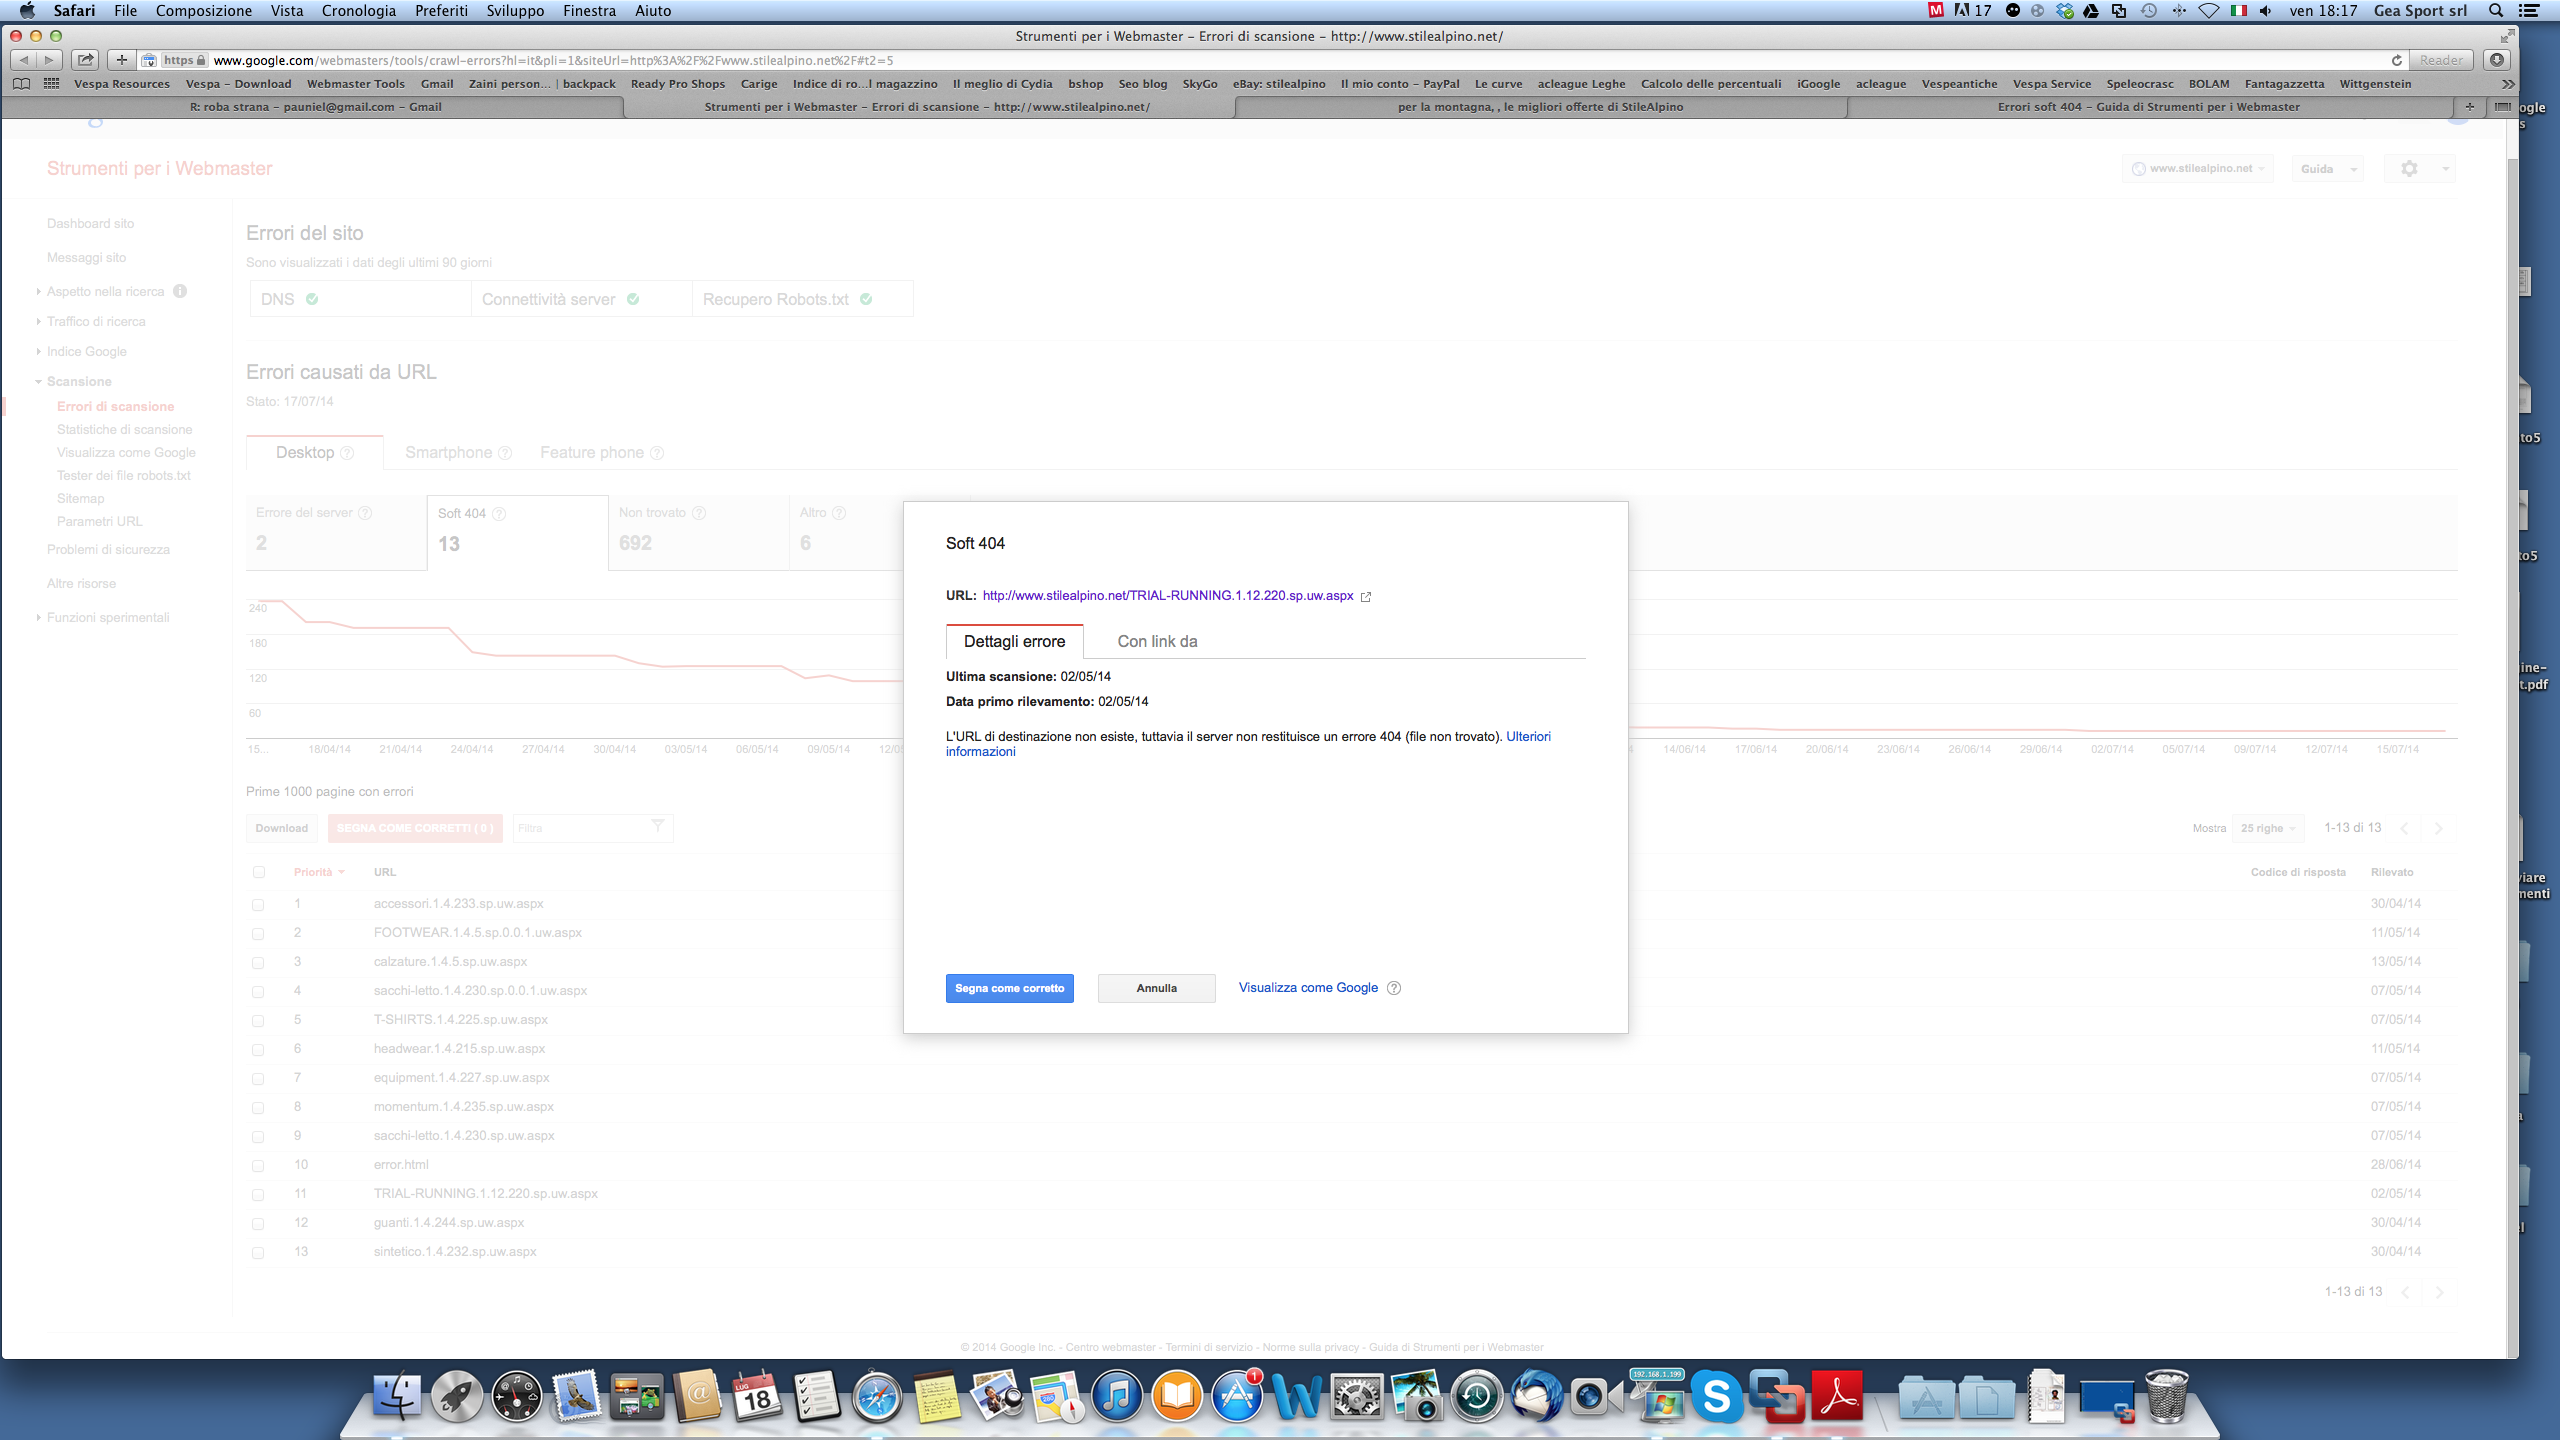Click help icon next to Visualizza come Google
The image size is (2560, 1440).
[1394, 988]
